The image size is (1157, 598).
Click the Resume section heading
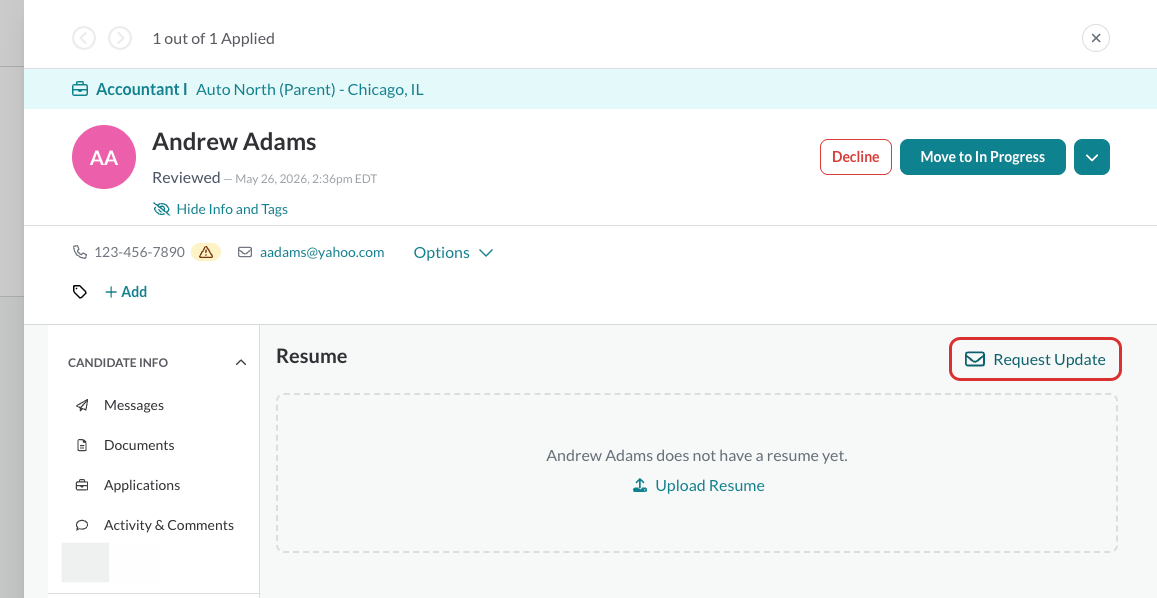coord(311,356)
